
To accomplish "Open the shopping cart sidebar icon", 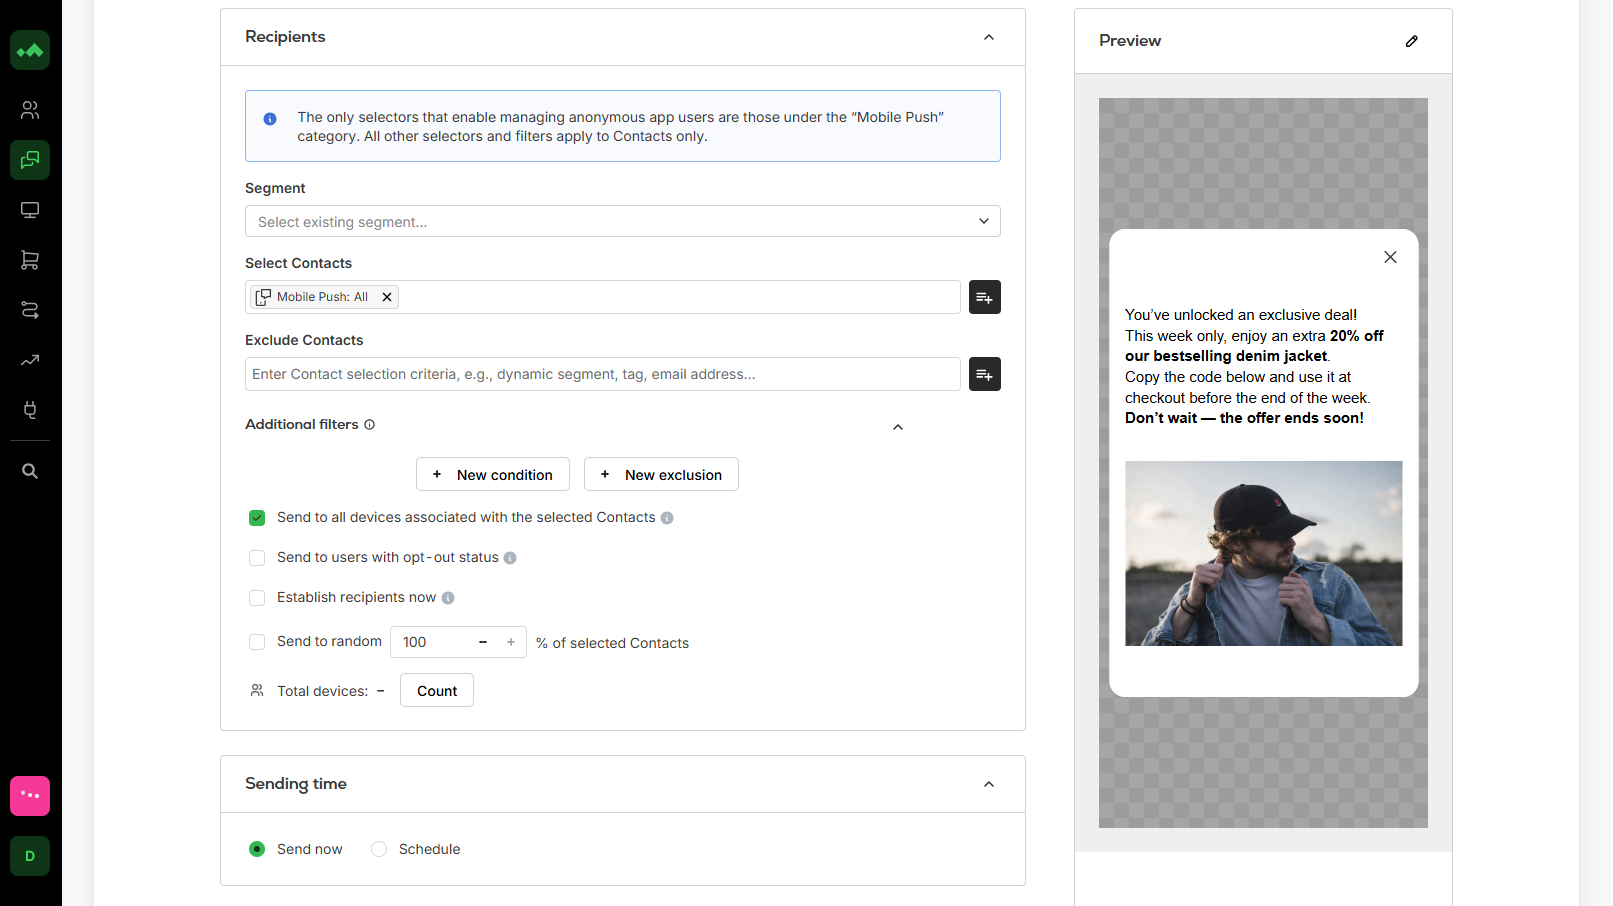I will click(x=30, y=260).
